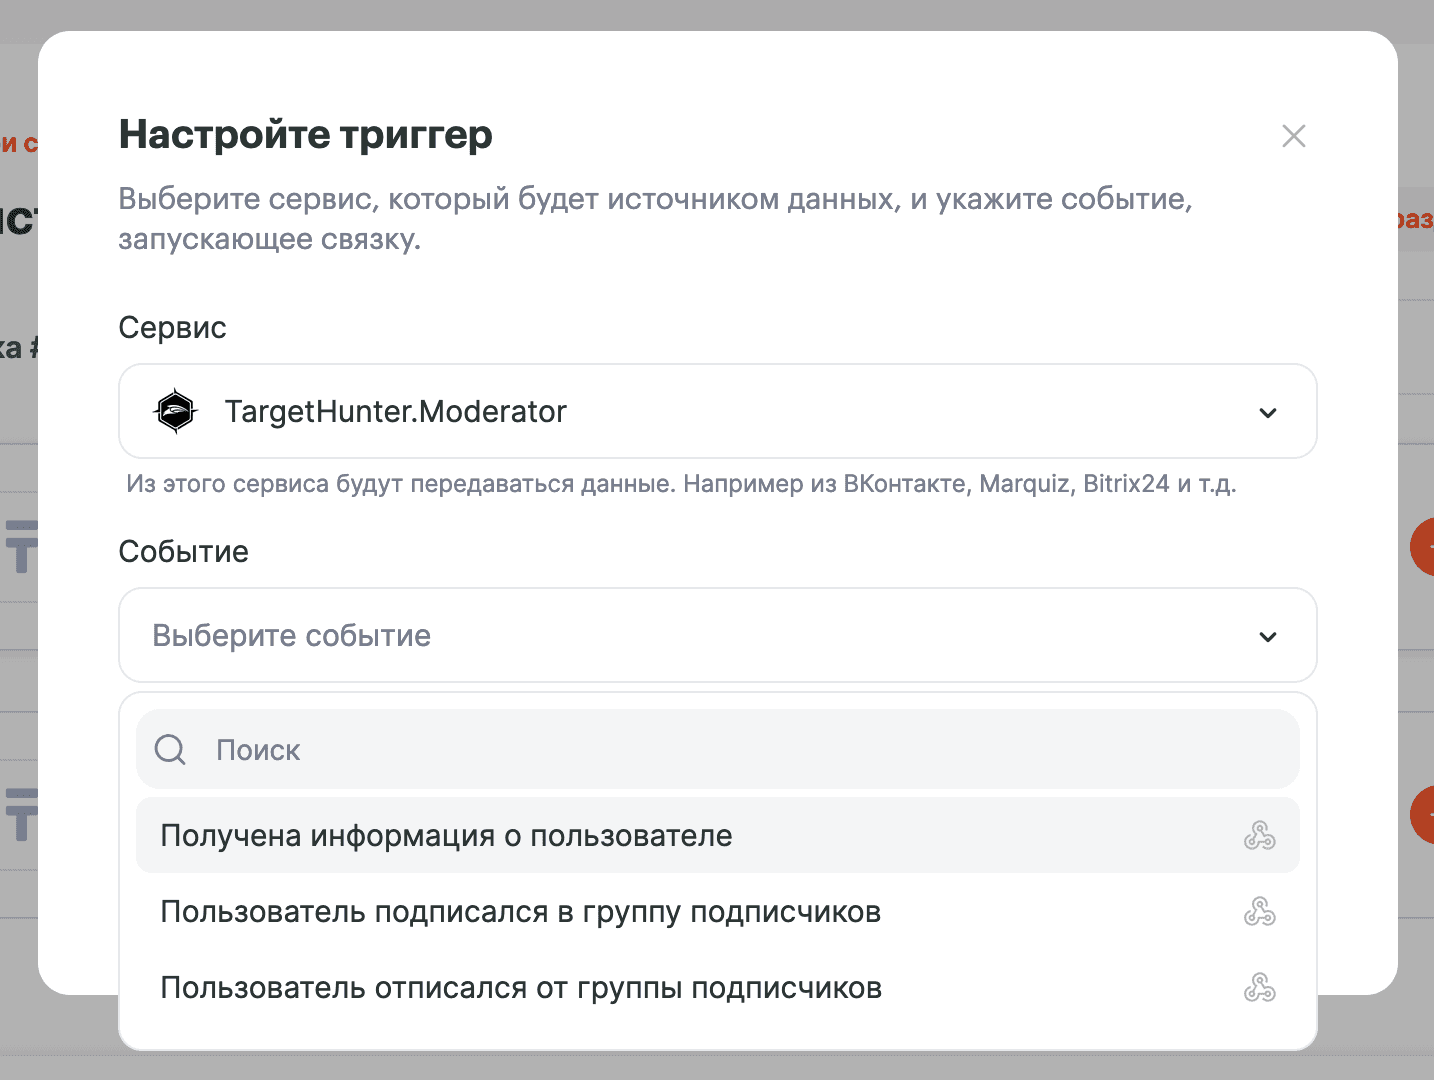Select Пользователь подписался в группу подписчиков
1434x1080 pixels.
[x=520, y=912]
